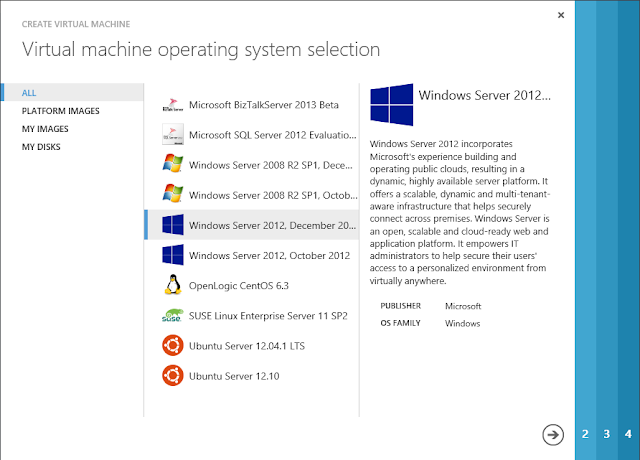Jump to wizard step 2
The height and width of the screenshot is (460, 640).
tap(585, 434)
